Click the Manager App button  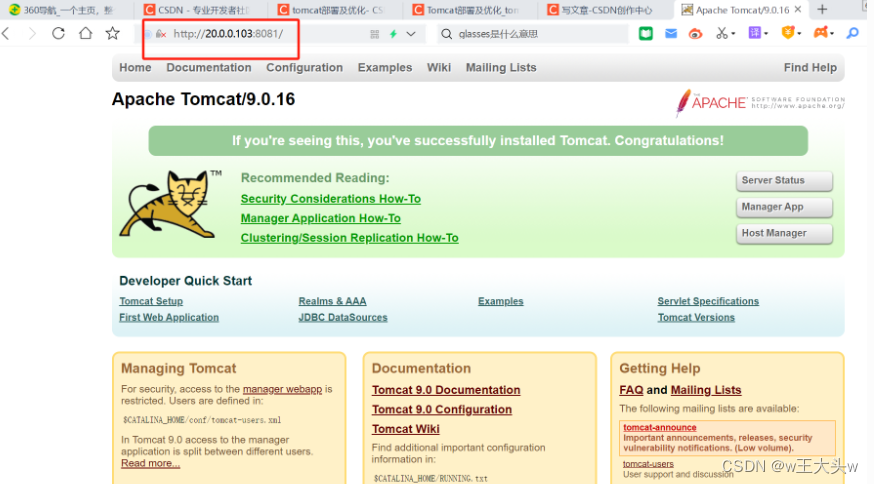point(784,207)
